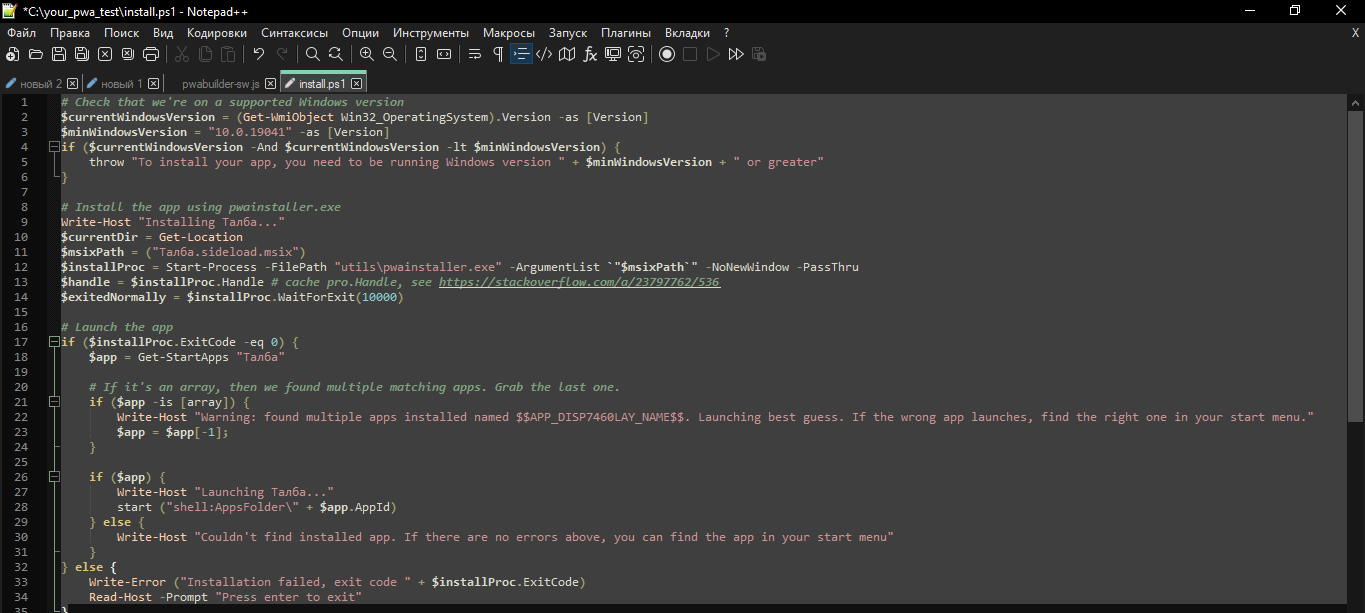Close the новый 1 tab
This screenshot has height=613, width=1365.
[153, 84]
